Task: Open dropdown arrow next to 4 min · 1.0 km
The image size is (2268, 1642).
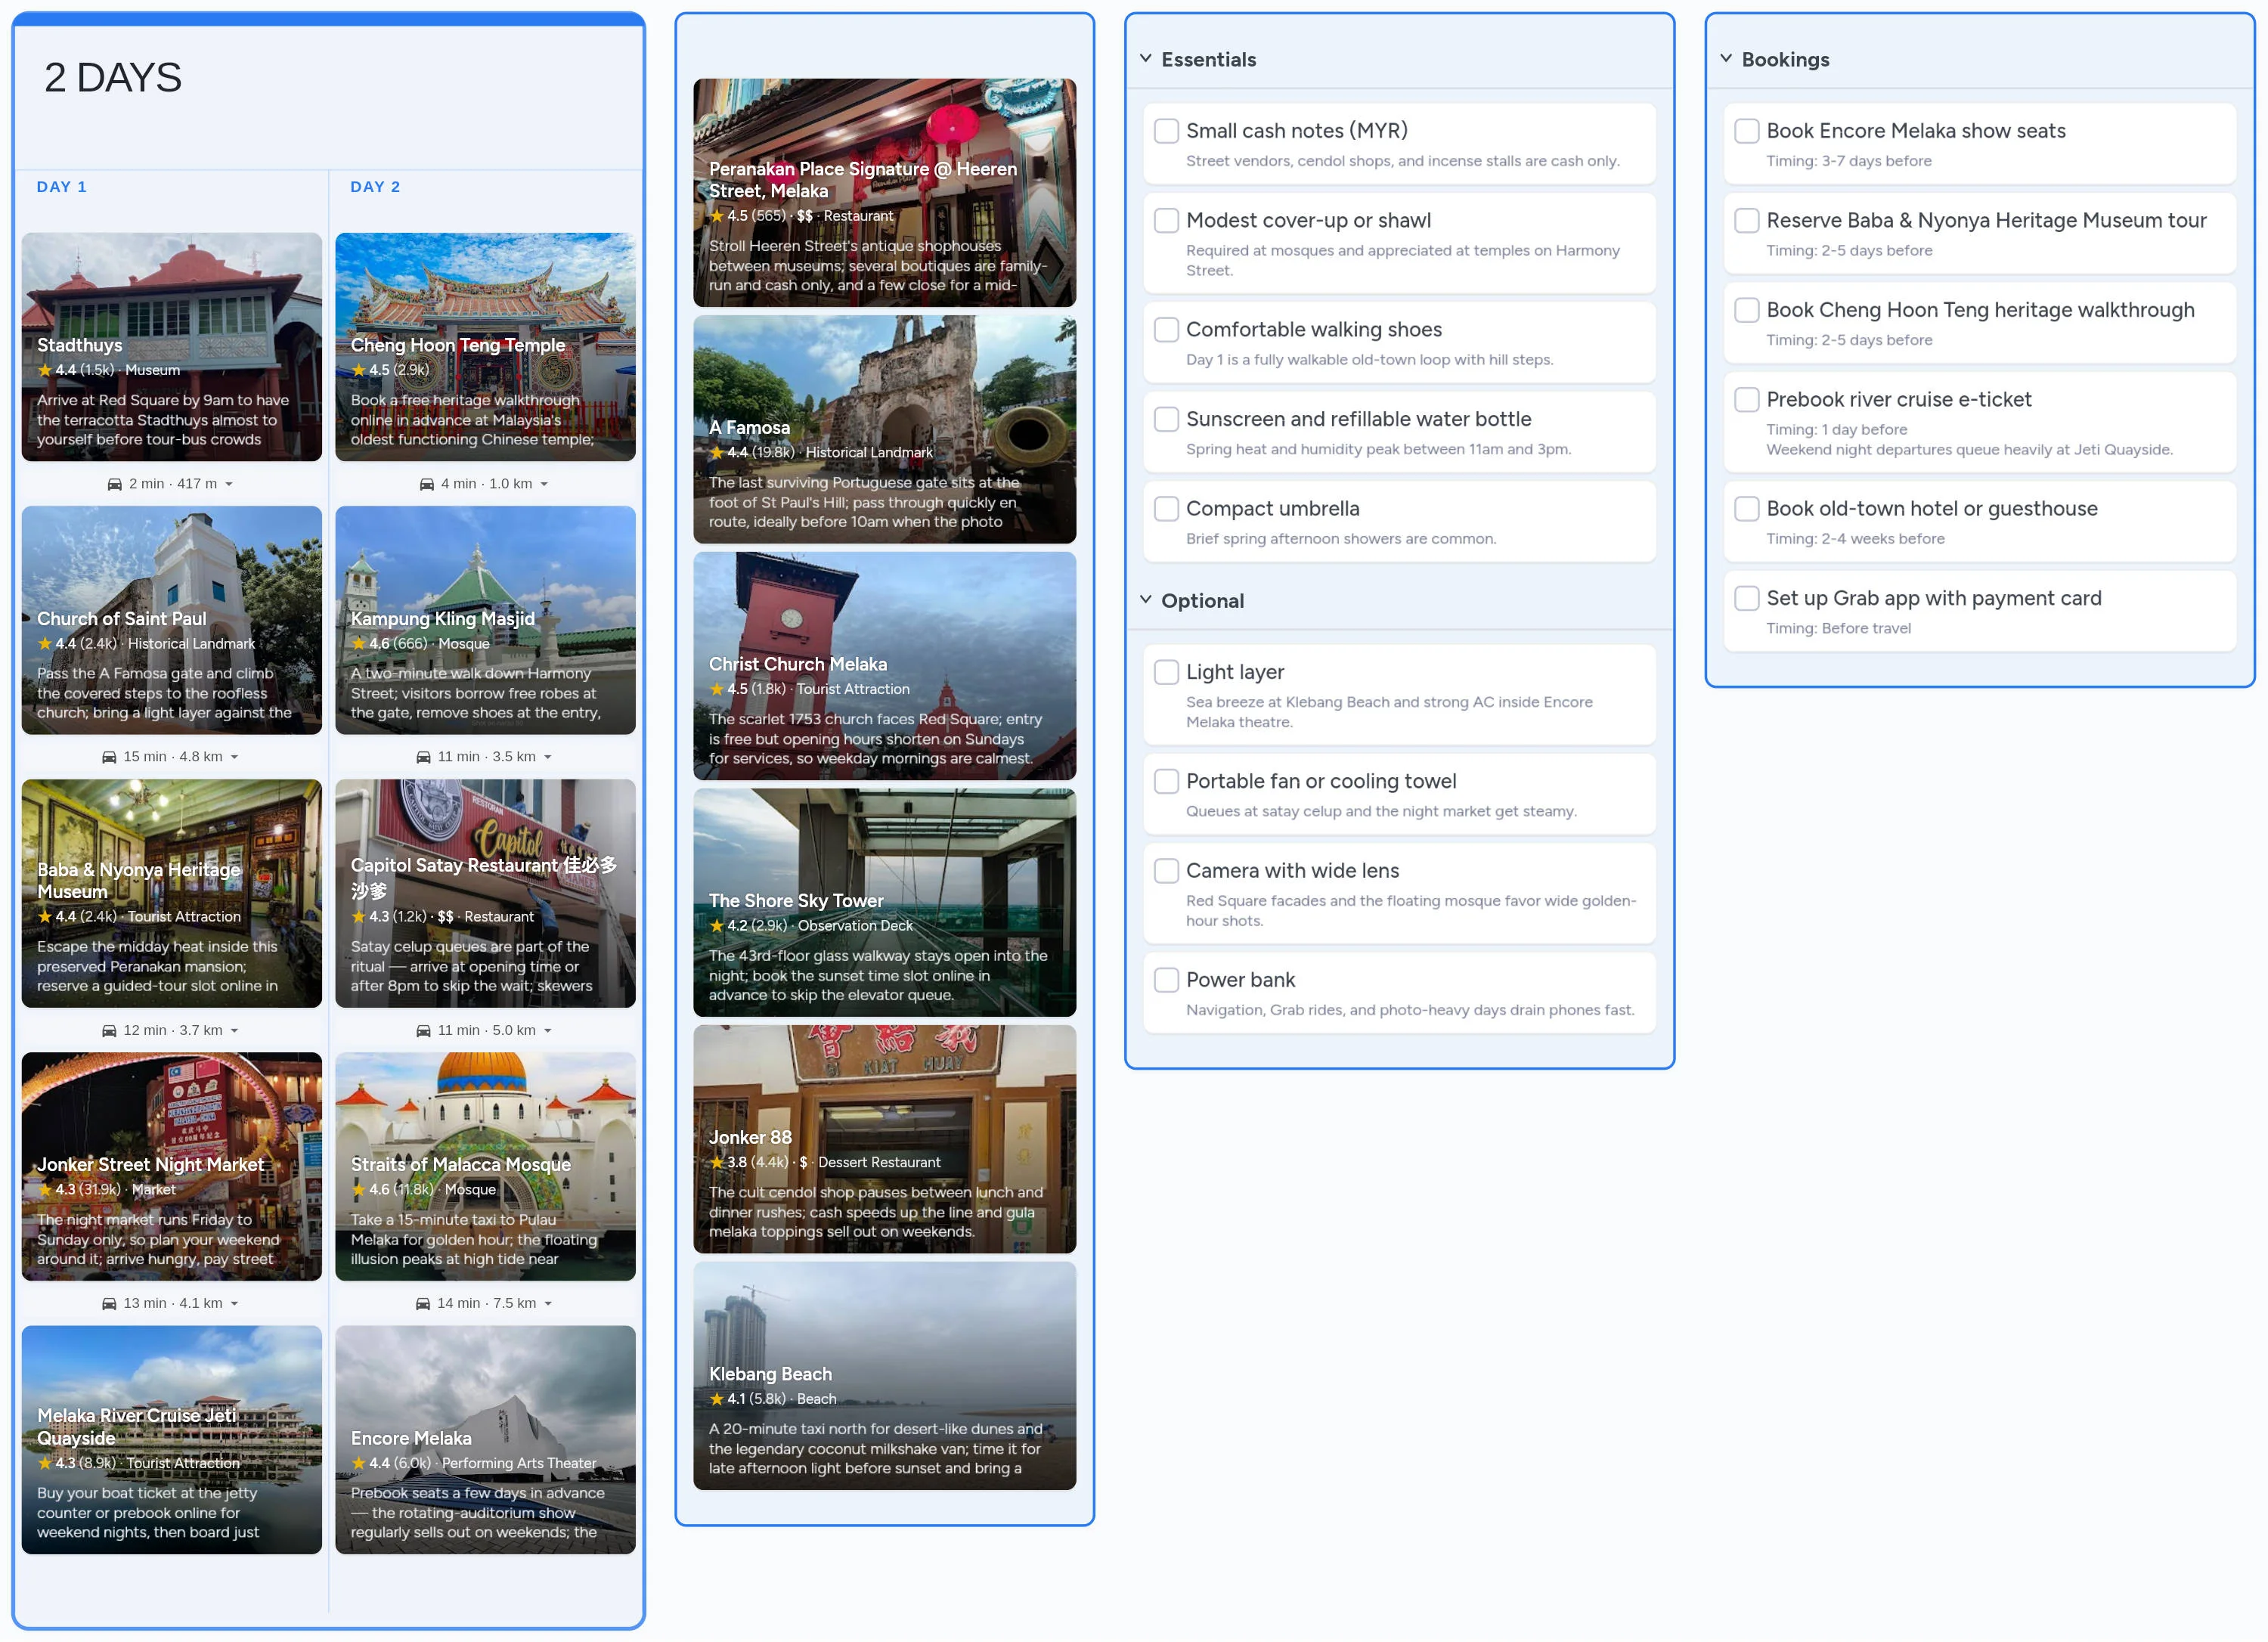Action: (544, 484)
